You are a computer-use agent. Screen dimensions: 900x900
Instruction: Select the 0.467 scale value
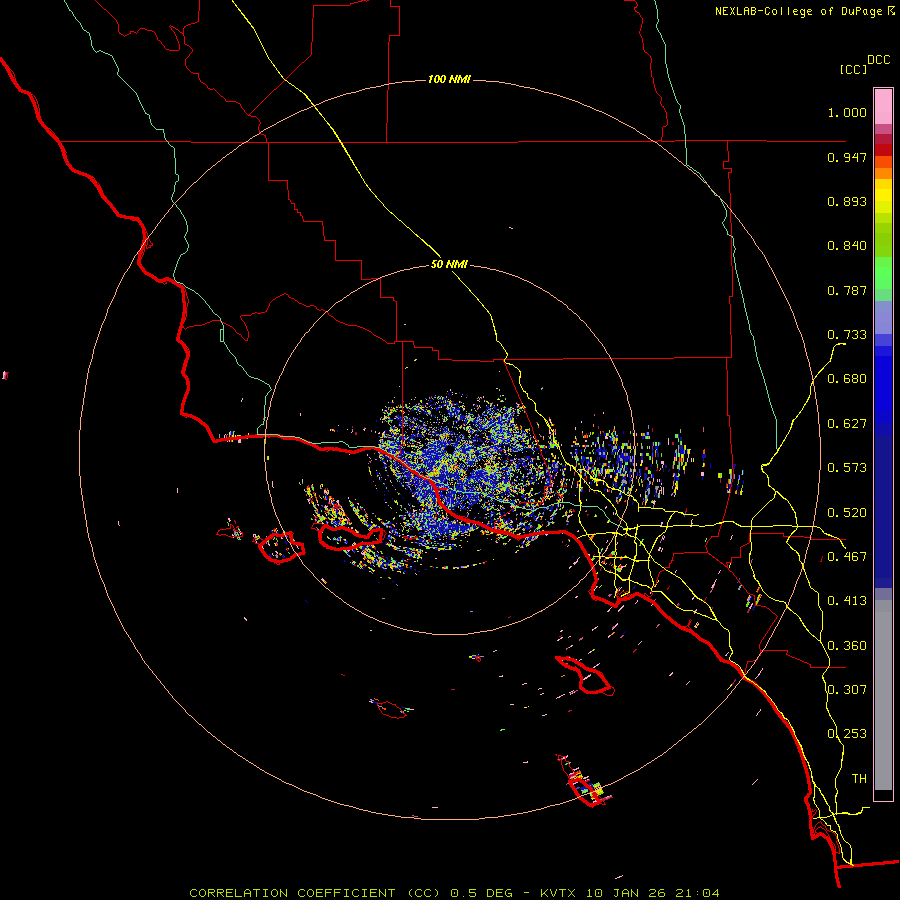pyautogui.click(x=847, y=557)
